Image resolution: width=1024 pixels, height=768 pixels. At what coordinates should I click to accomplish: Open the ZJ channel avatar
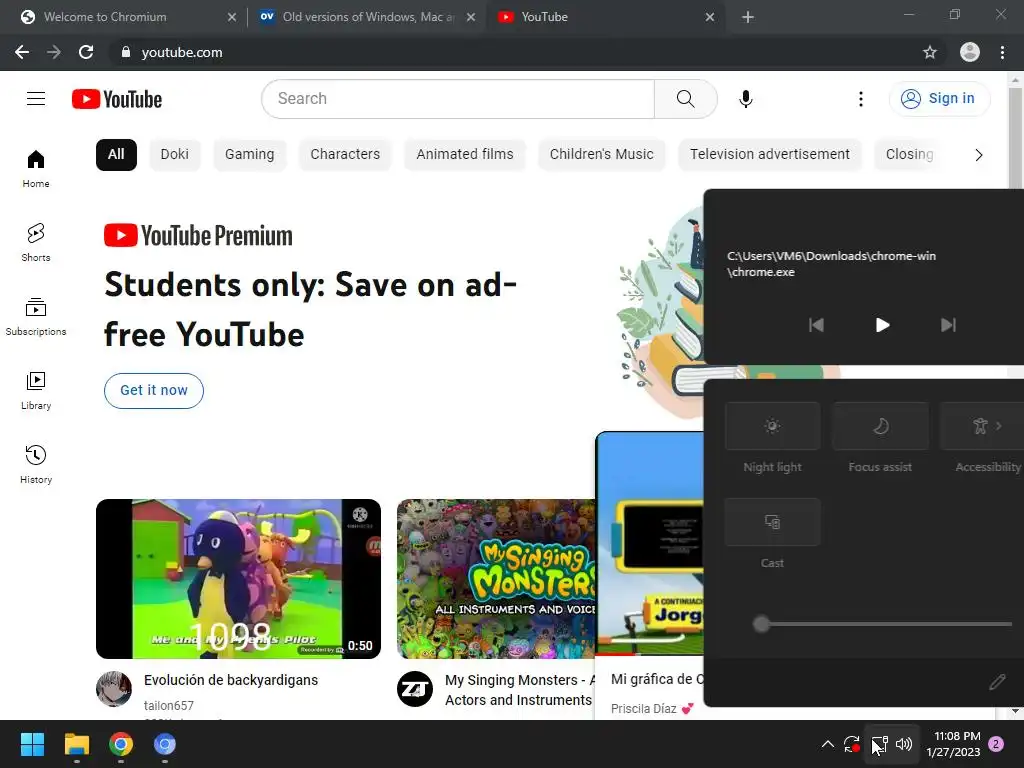(x=415, y=689)
